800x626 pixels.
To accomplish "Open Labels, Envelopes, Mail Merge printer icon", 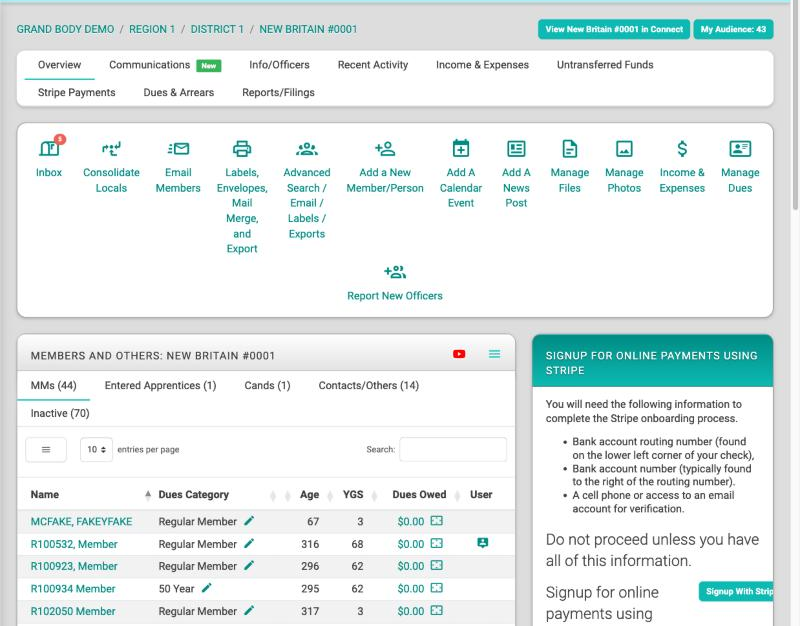I will [242, 148].
